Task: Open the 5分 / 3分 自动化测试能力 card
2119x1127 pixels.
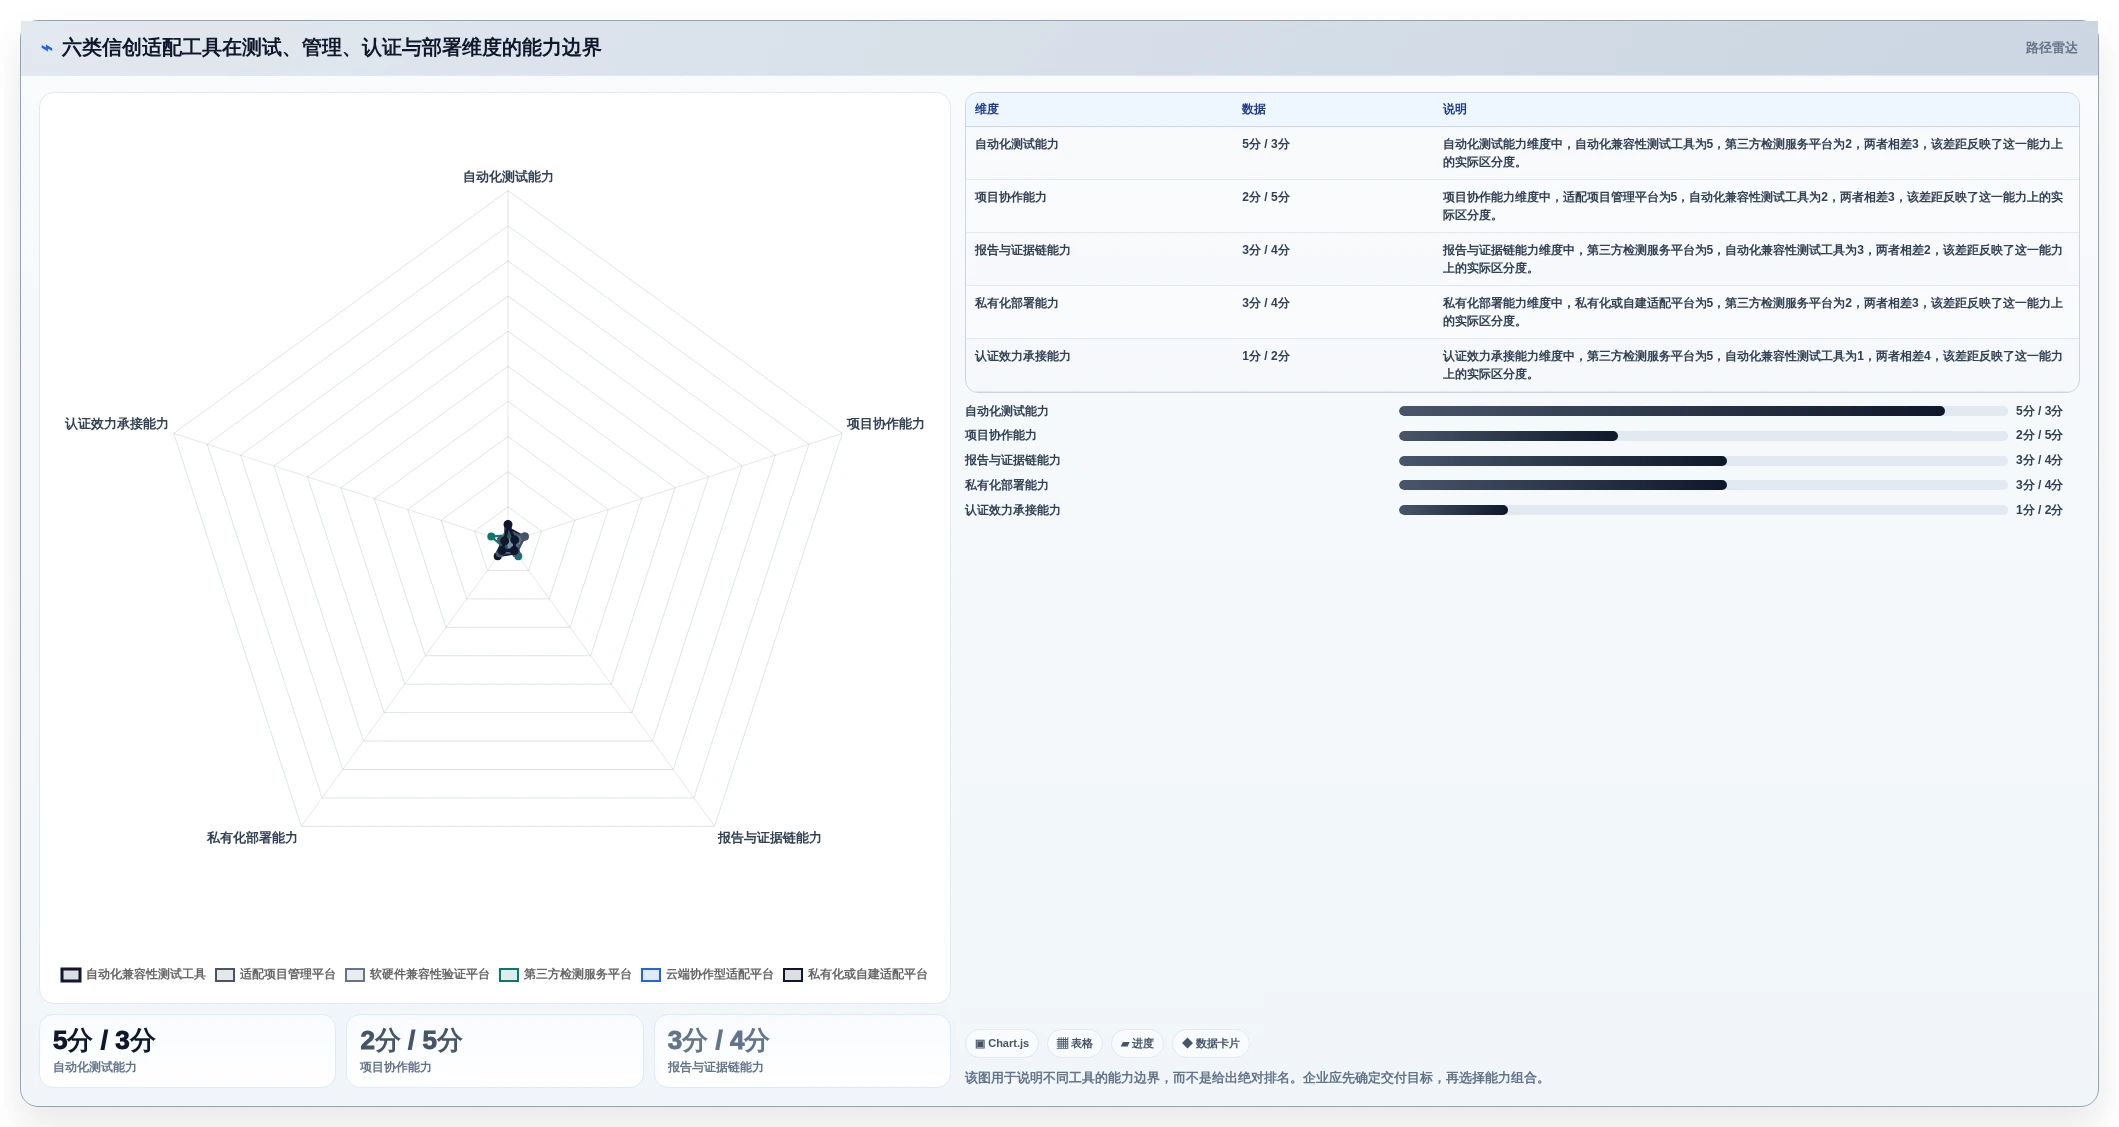Action: [187, 1051]
